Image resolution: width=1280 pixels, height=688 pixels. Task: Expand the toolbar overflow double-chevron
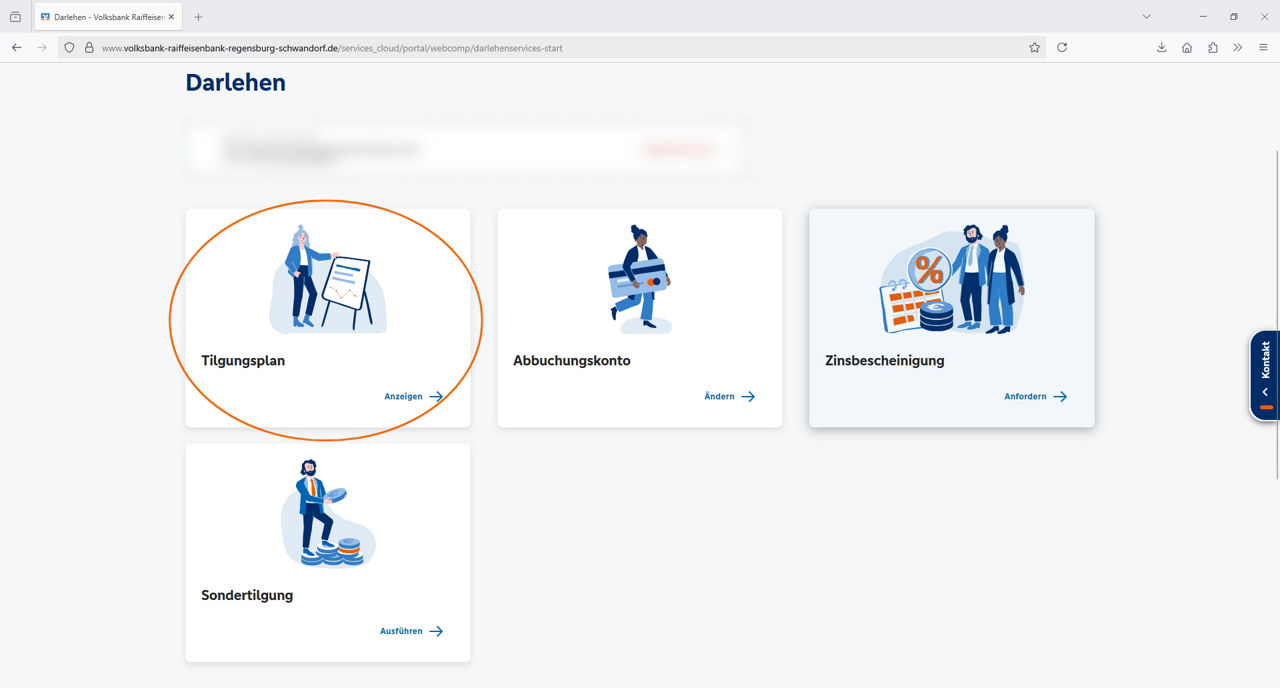point(1238,47)
